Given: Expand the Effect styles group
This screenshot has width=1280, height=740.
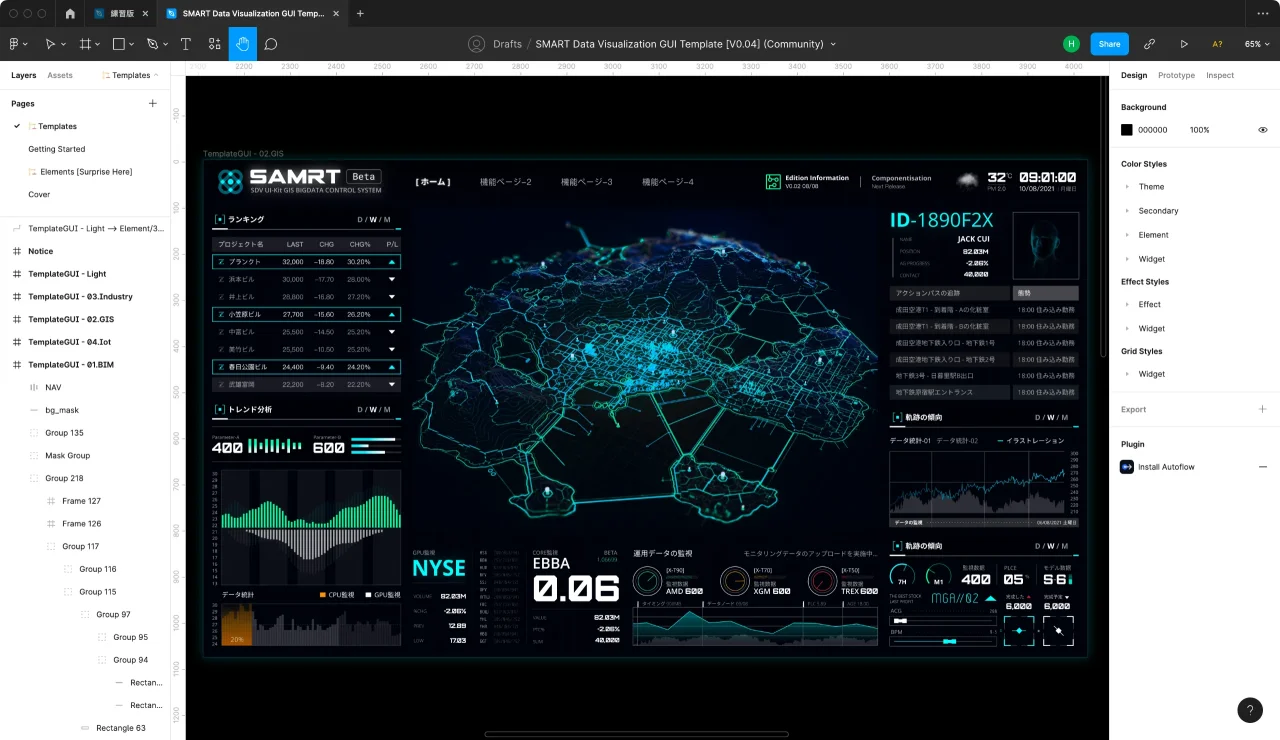Looking at the screenshot, I should click(x=1127, y=305).
